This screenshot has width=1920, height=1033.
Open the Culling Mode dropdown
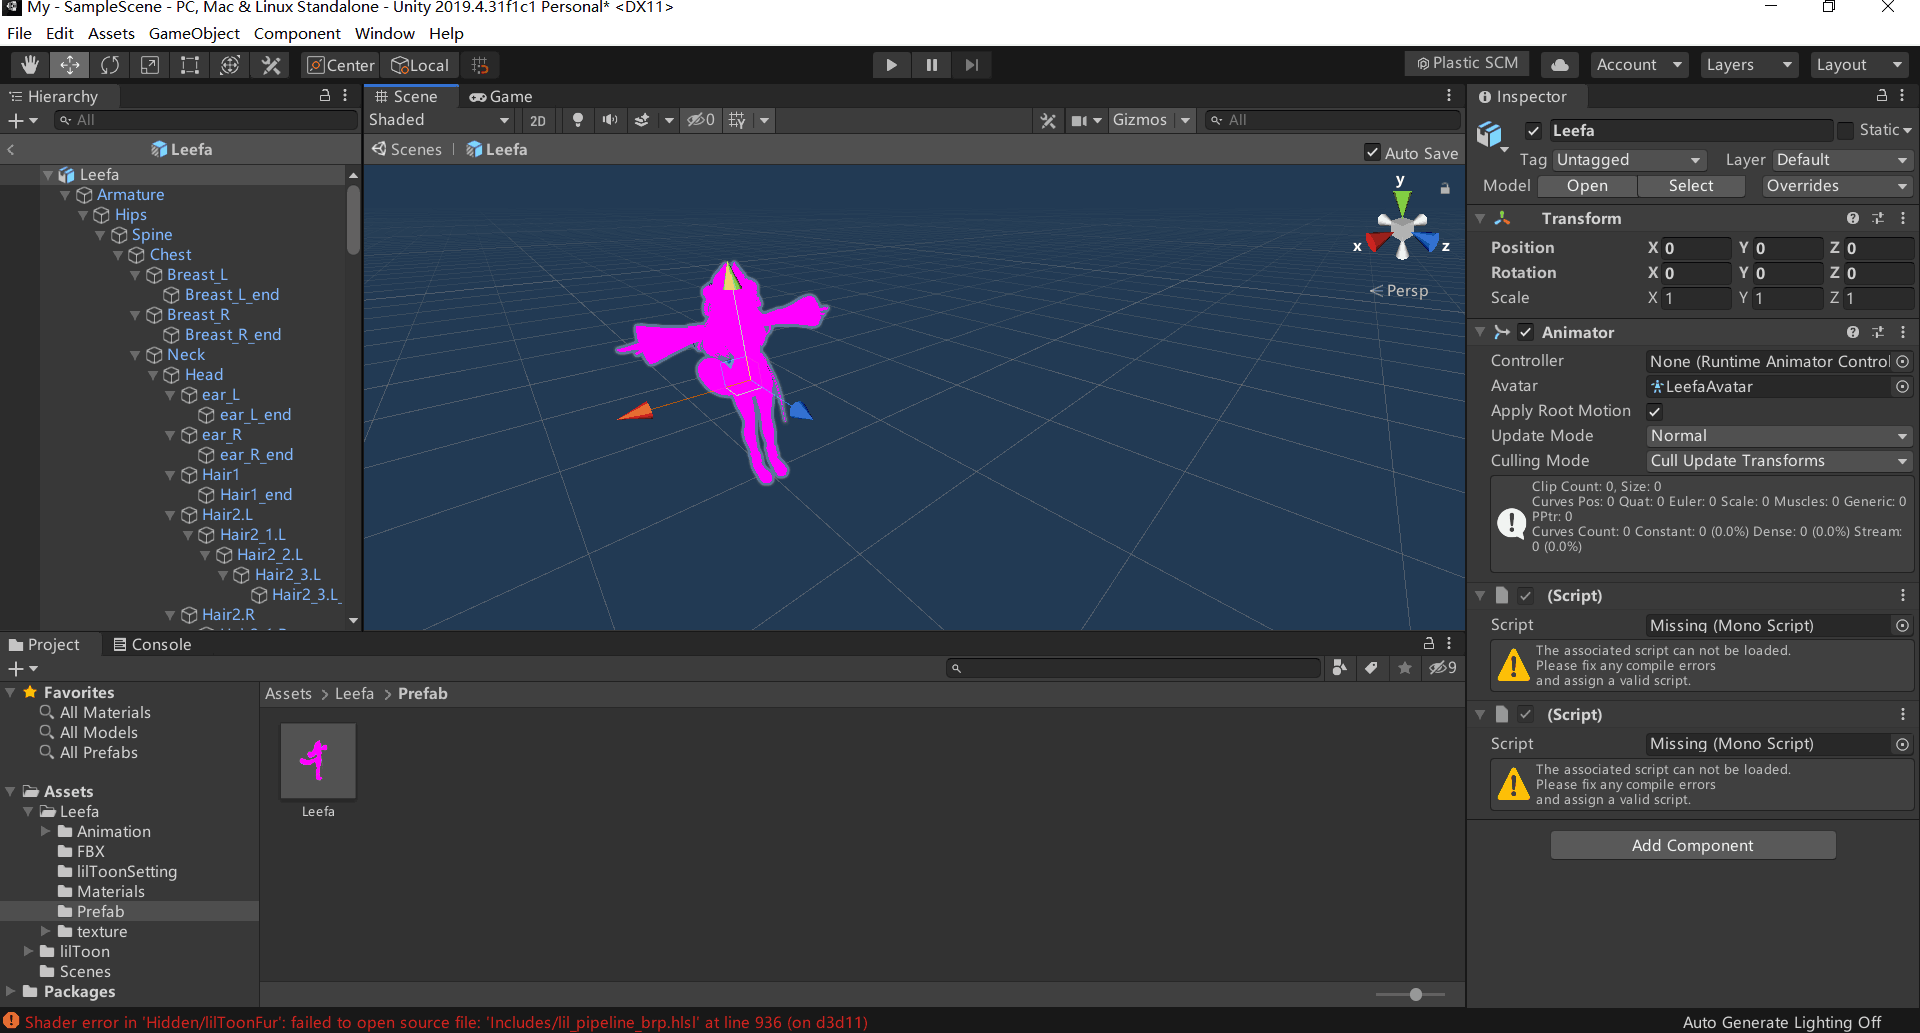pos(1778,461)
